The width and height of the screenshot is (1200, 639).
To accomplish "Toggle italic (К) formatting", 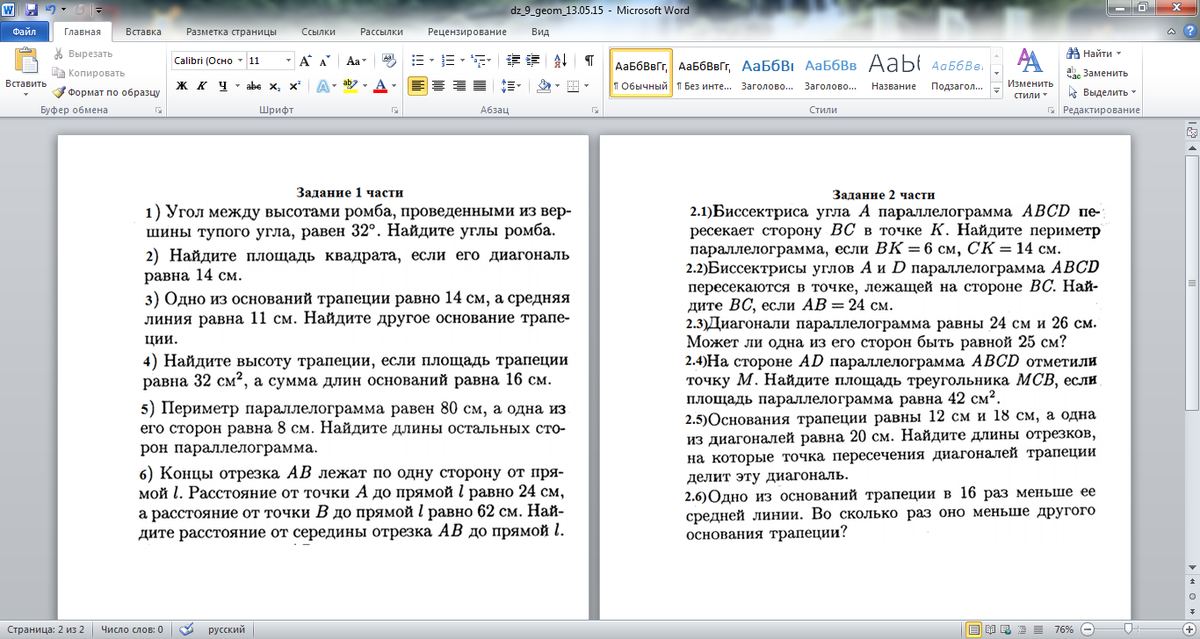I will pos(202,86).
